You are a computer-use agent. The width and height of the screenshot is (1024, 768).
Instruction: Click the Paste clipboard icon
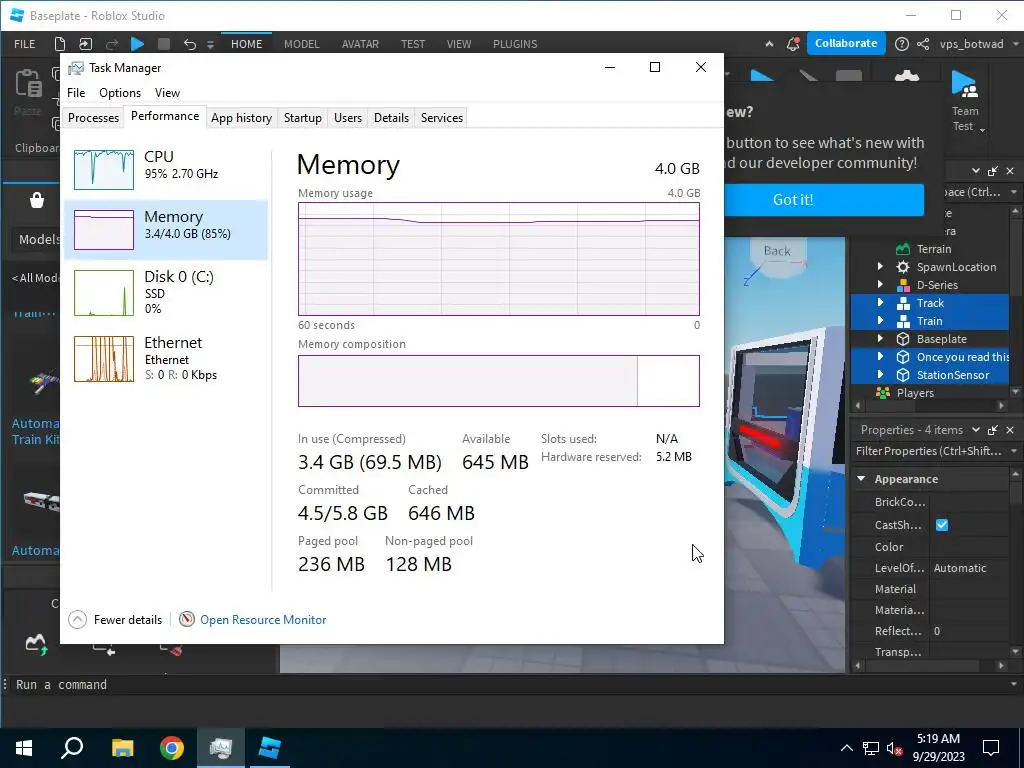28,84
